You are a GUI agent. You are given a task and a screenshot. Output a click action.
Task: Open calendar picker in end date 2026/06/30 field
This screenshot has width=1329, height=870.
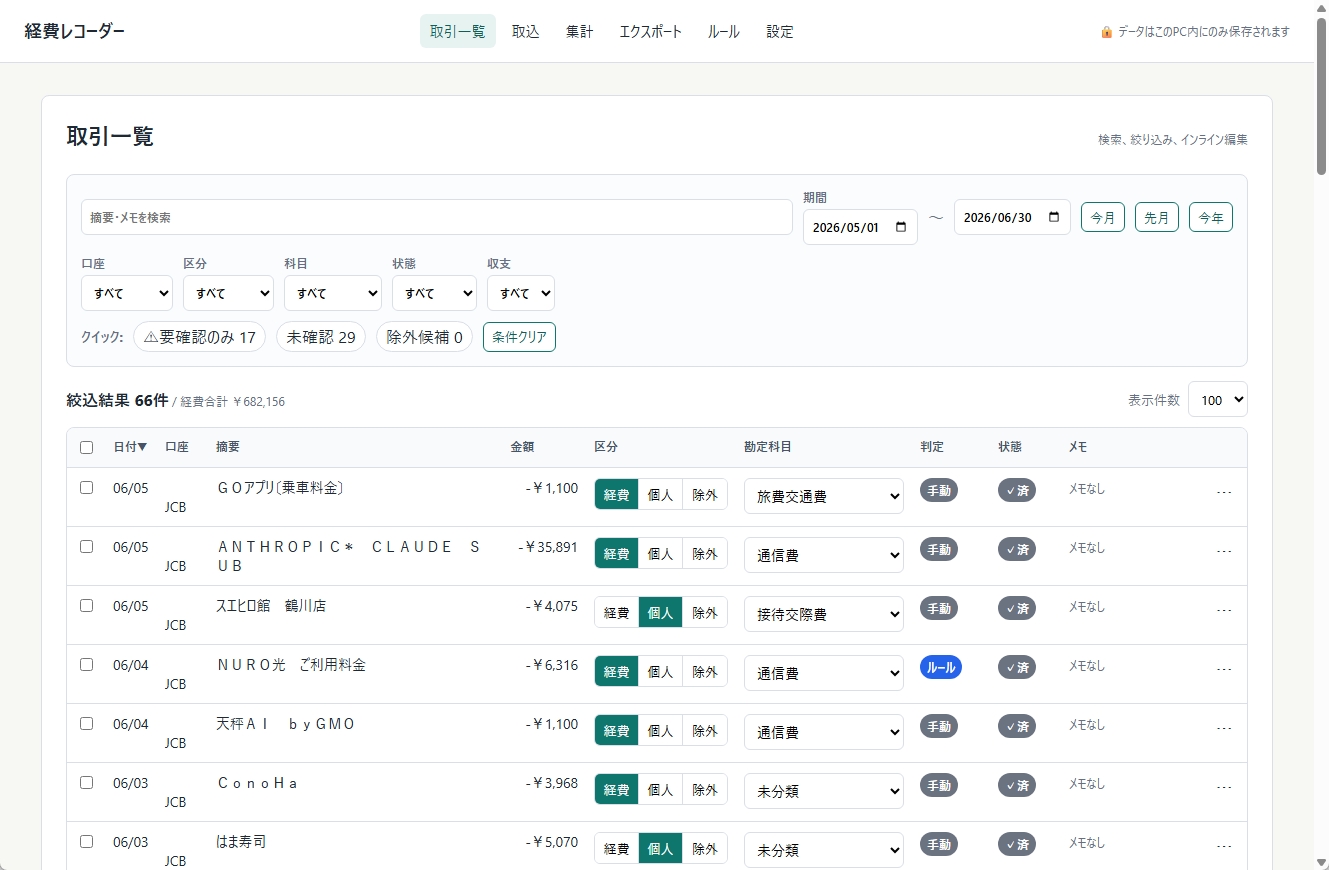click(x=1054, y=217)
